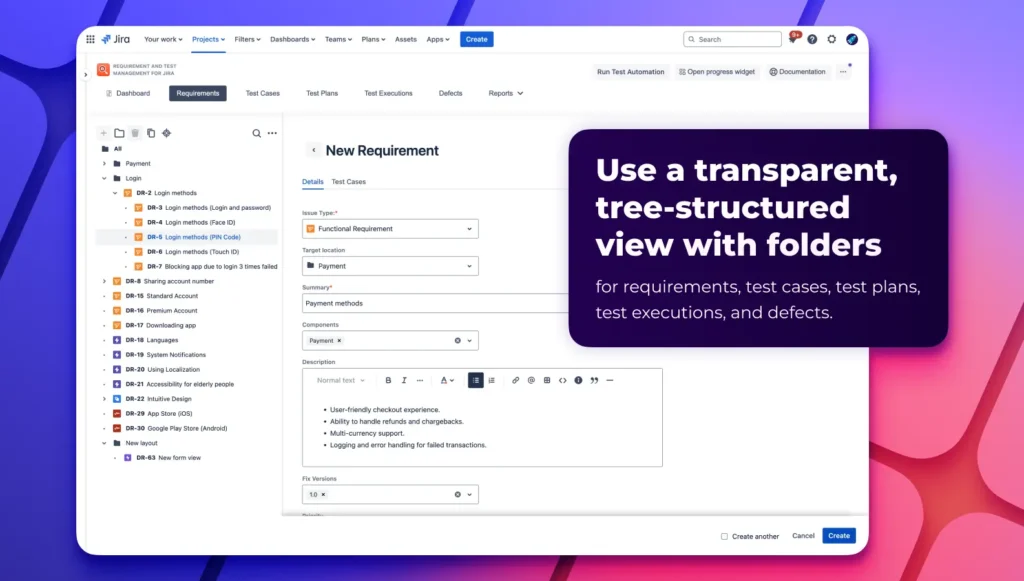Open the user profile avatar
Screen dimensions: 1024x581
coord(852,39)
